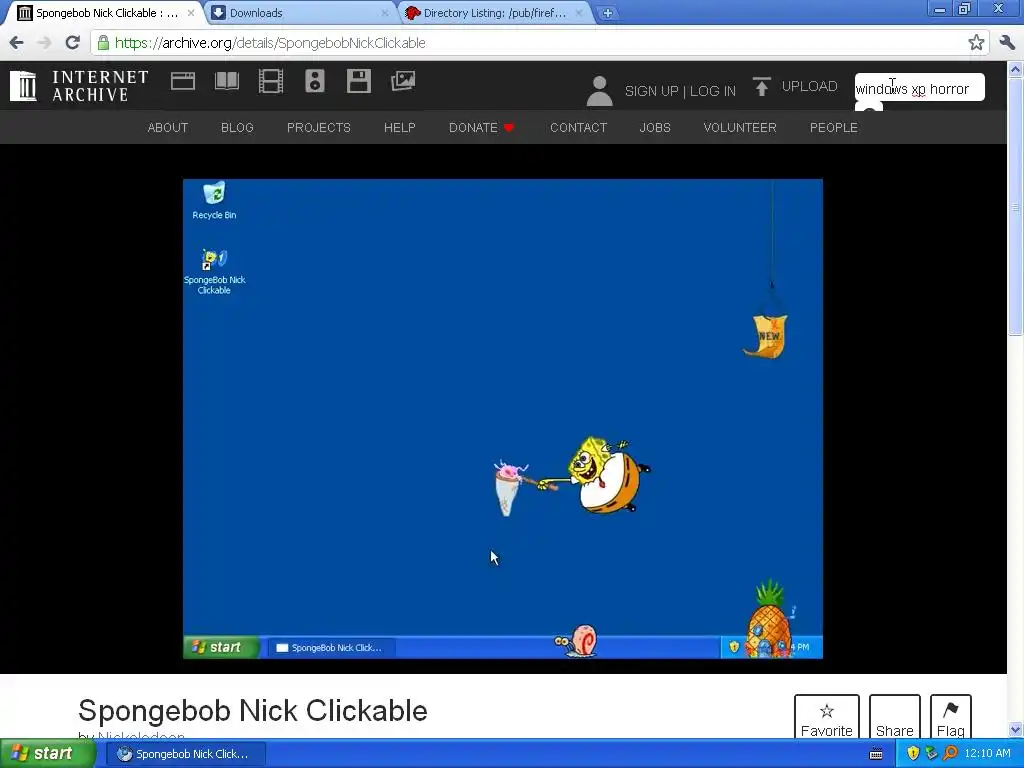Click the magnifier icon in system tray
The image size is (1024, 768).
(951, 754)
